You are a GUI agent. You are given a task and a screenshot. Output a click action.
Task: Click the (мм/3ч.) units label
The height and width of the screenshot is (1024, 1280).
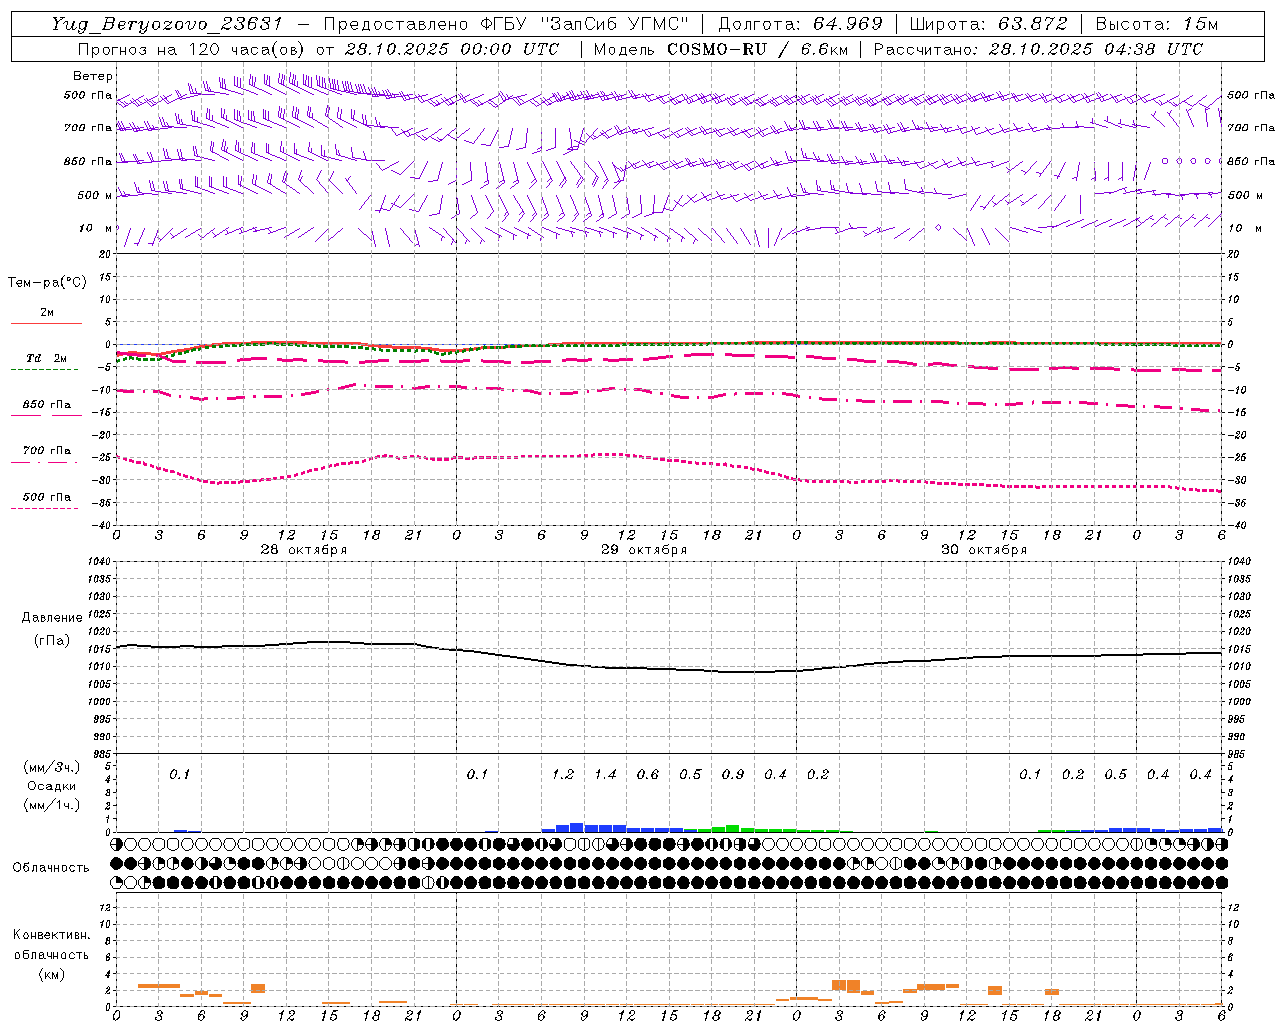(x=52, y=768)
